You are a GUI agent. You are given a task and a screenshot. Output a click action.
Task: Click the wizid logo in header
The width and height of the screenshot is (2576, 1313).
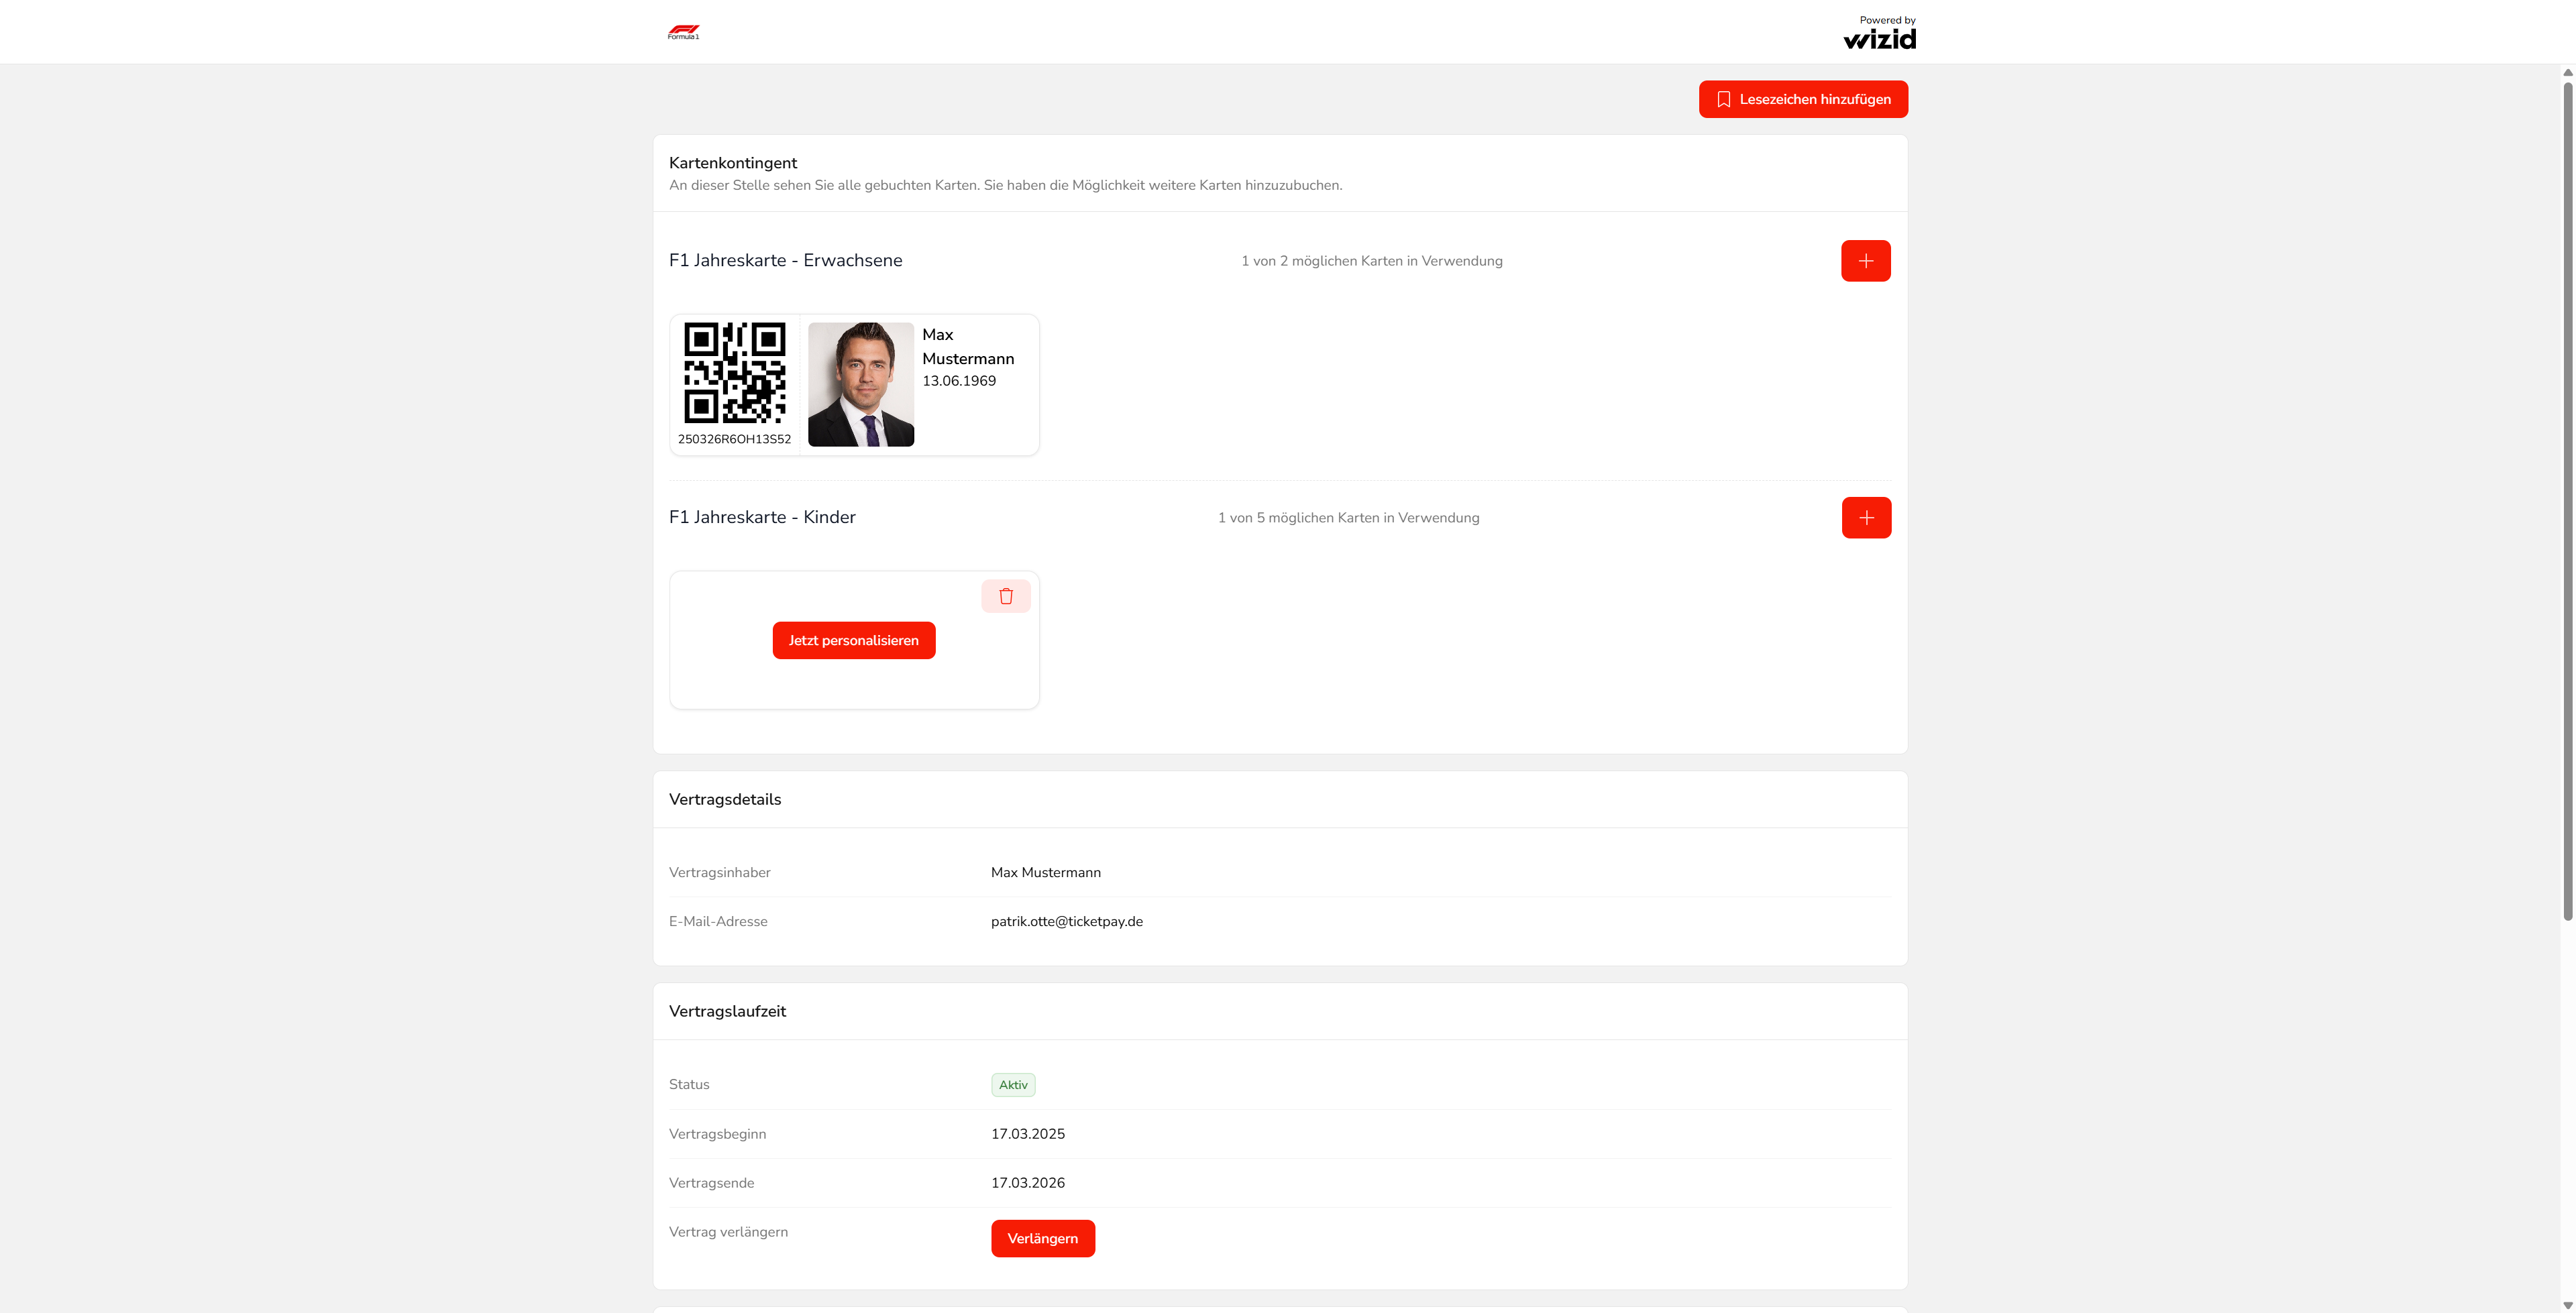pos(1879,38)
